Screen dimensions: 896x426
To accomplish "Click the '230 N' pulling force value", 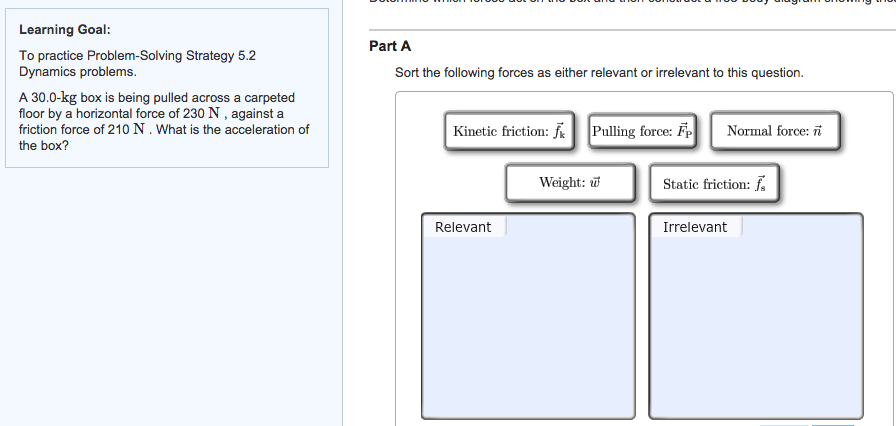I will tap(201, 114).
